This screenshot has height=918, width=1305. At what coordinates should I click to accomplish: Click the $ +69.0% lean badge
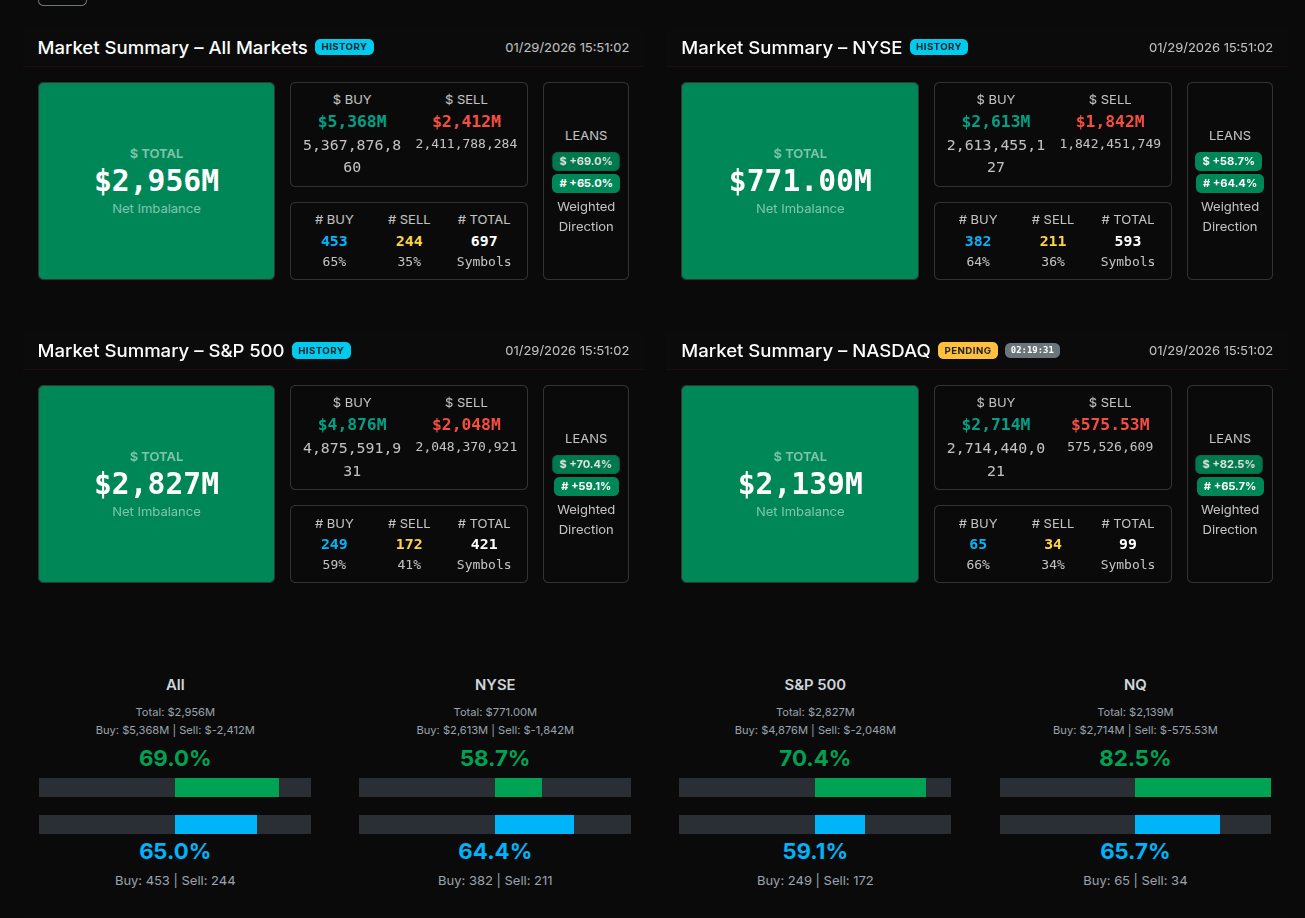[586, 161]
